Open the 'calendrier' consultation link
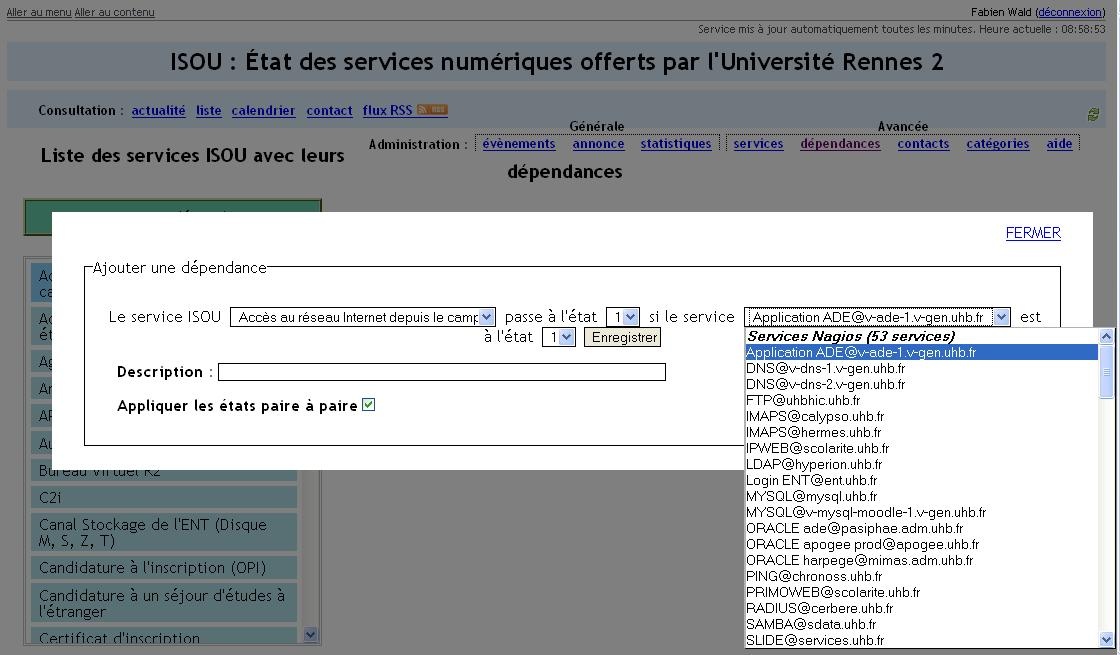This screenshot has height=655, width=1120. pyautogui.click(x=263, y=111)
